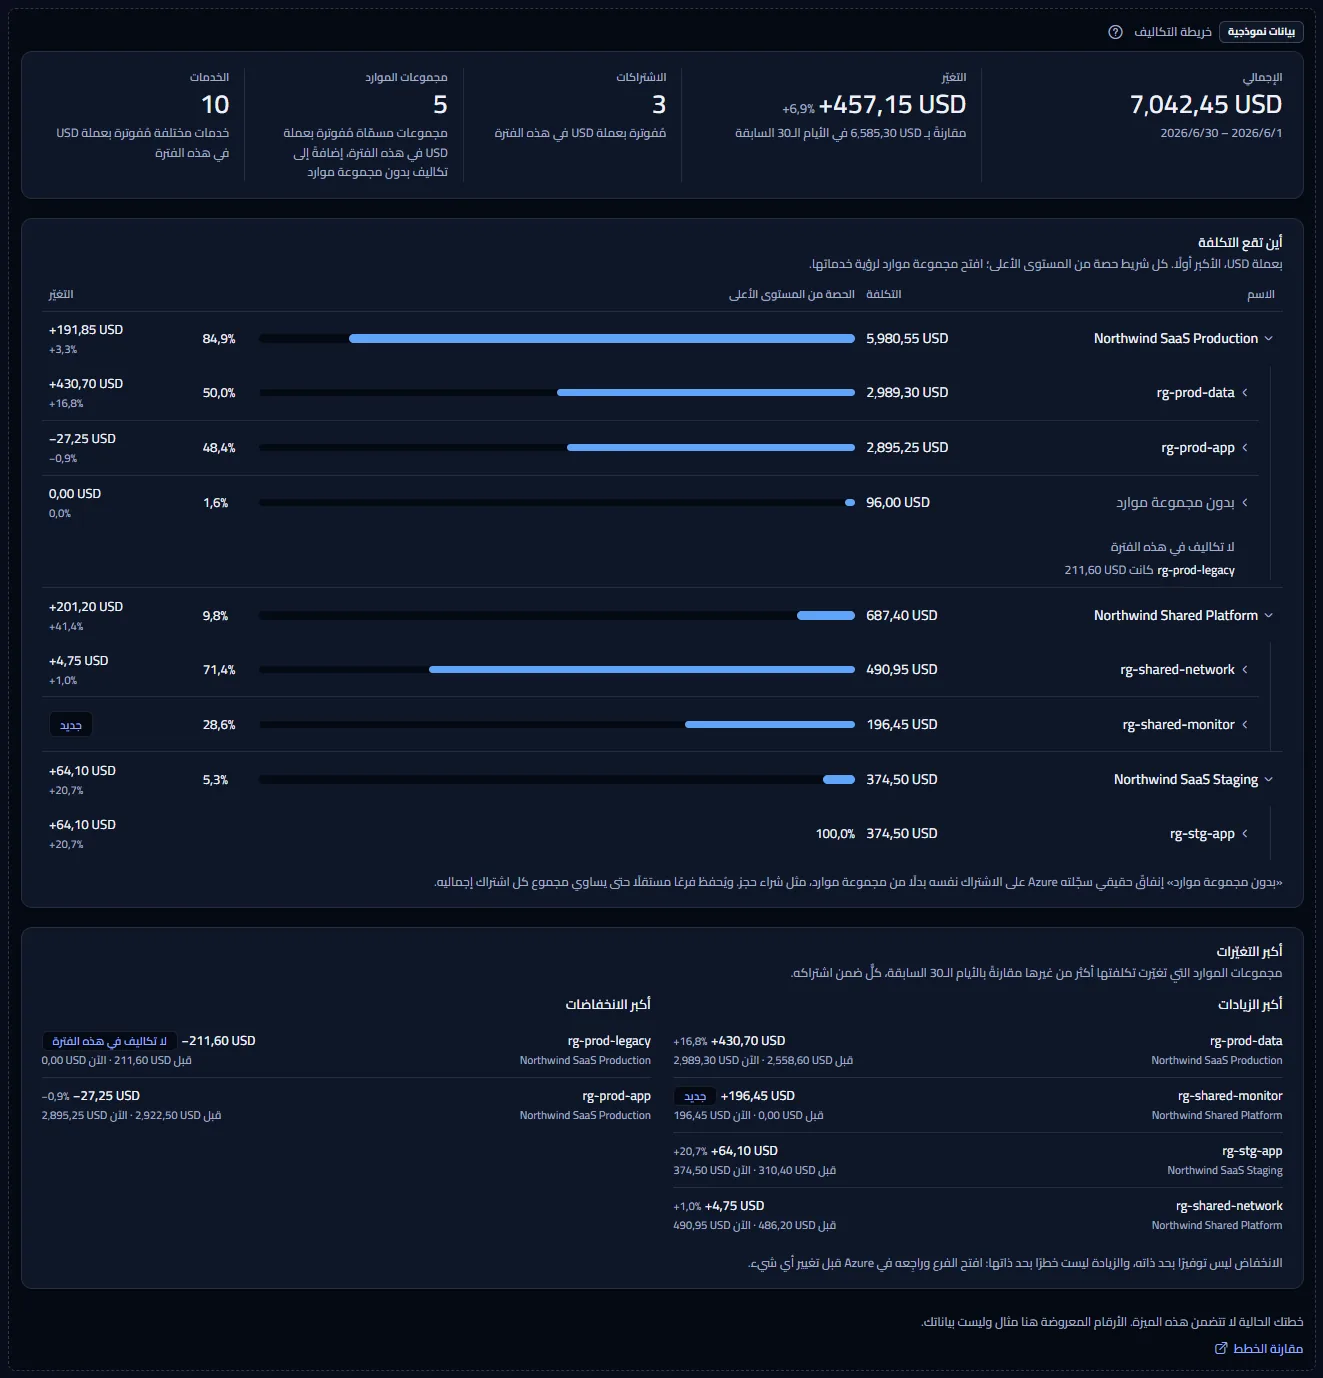
Task: Select rg-prod-data in أكبر الزيادات list
Action: coord(1246,1041)
